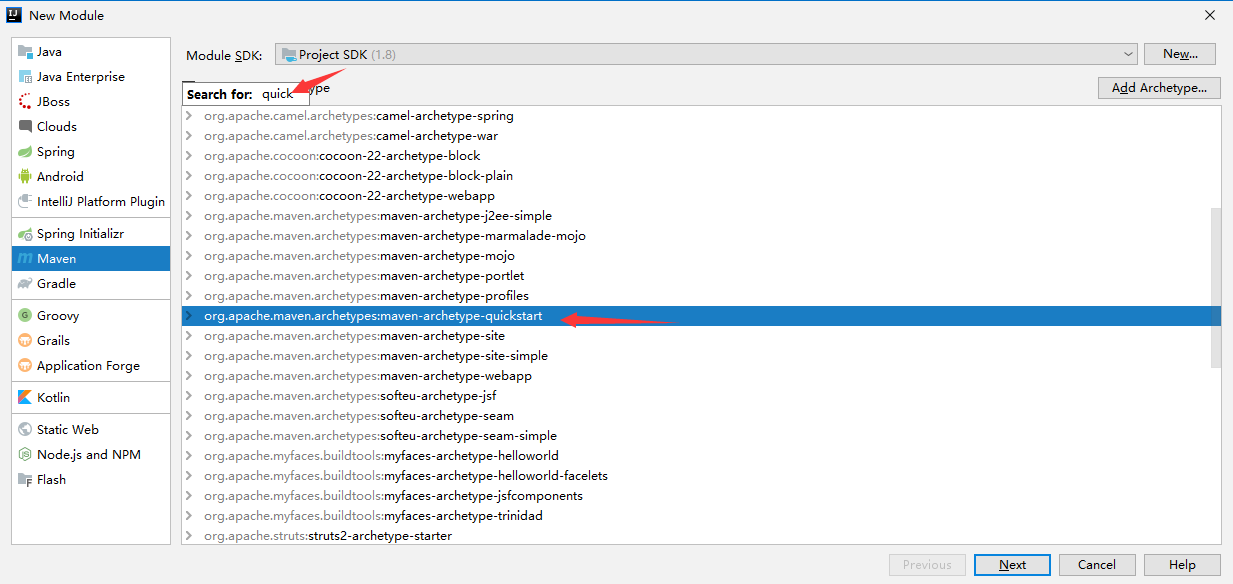This screenshot has width=1233, height=584.
Task: Click the Node.js and NPM icon
Action: 25,455
